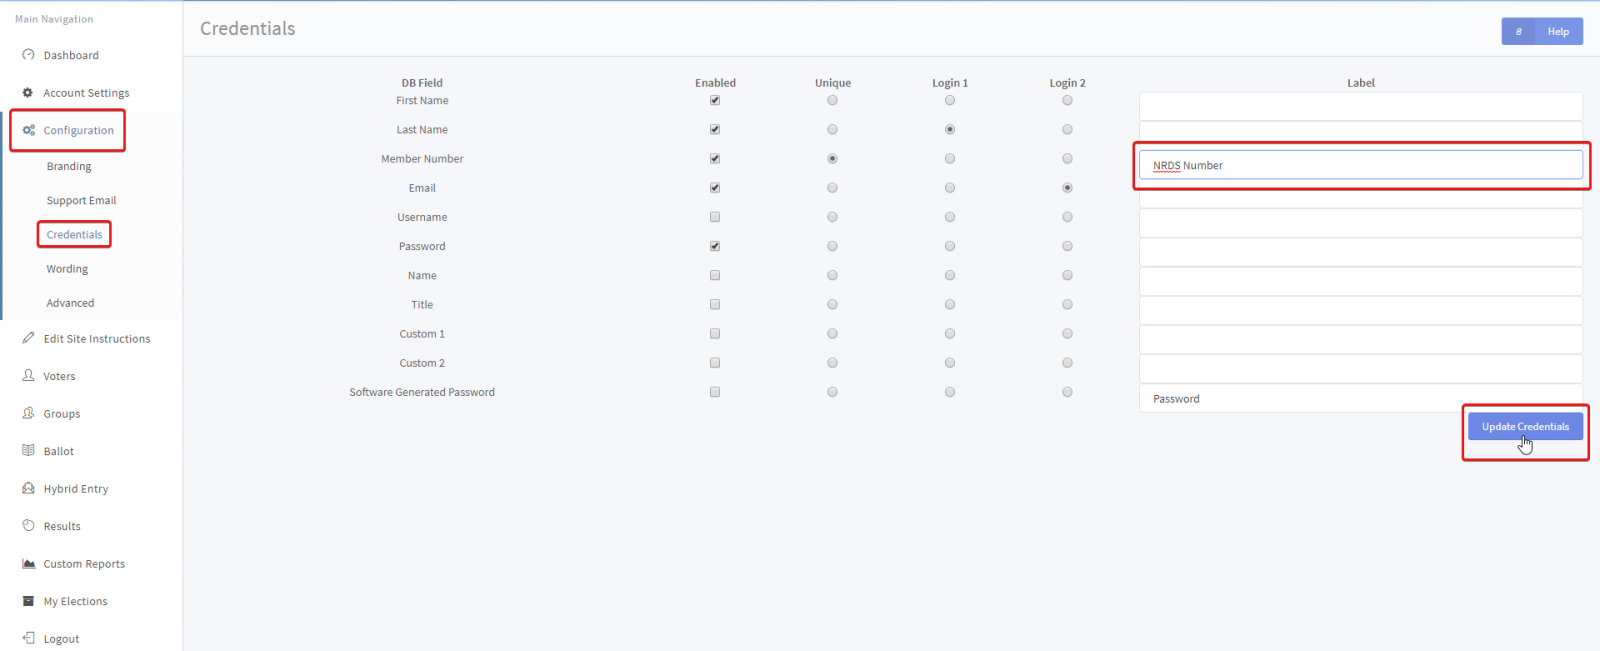Click the Hybrid Entry icon
Viewport: 1600px width, 651px height.
click(x=28, y=488)
